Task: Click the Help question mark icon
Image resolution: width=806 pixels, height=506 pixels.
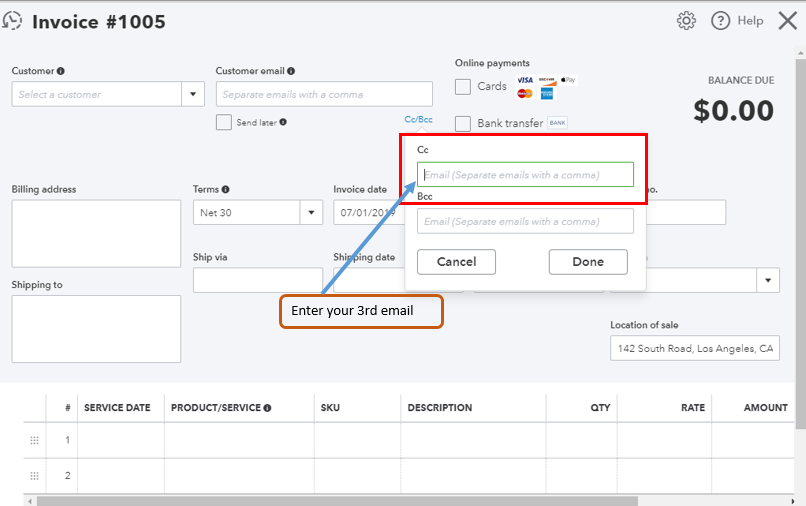Action: (x=720, y=21)
